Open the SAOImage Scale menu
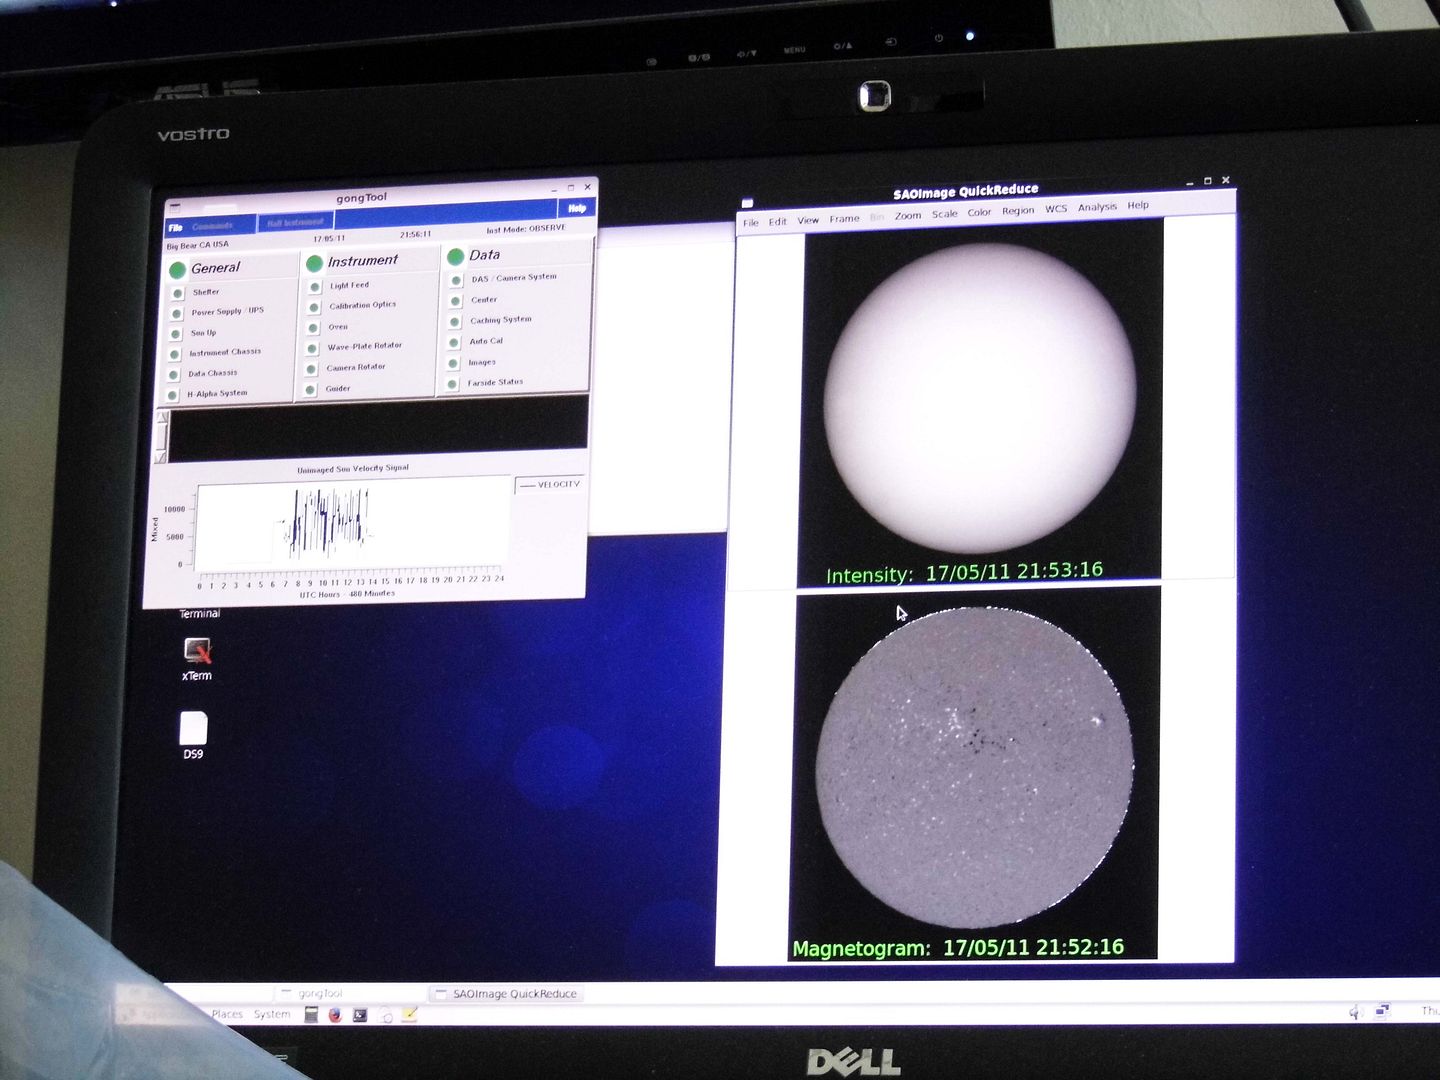The height and width of the screenshot is (1080, 1440). coord(945,214)
